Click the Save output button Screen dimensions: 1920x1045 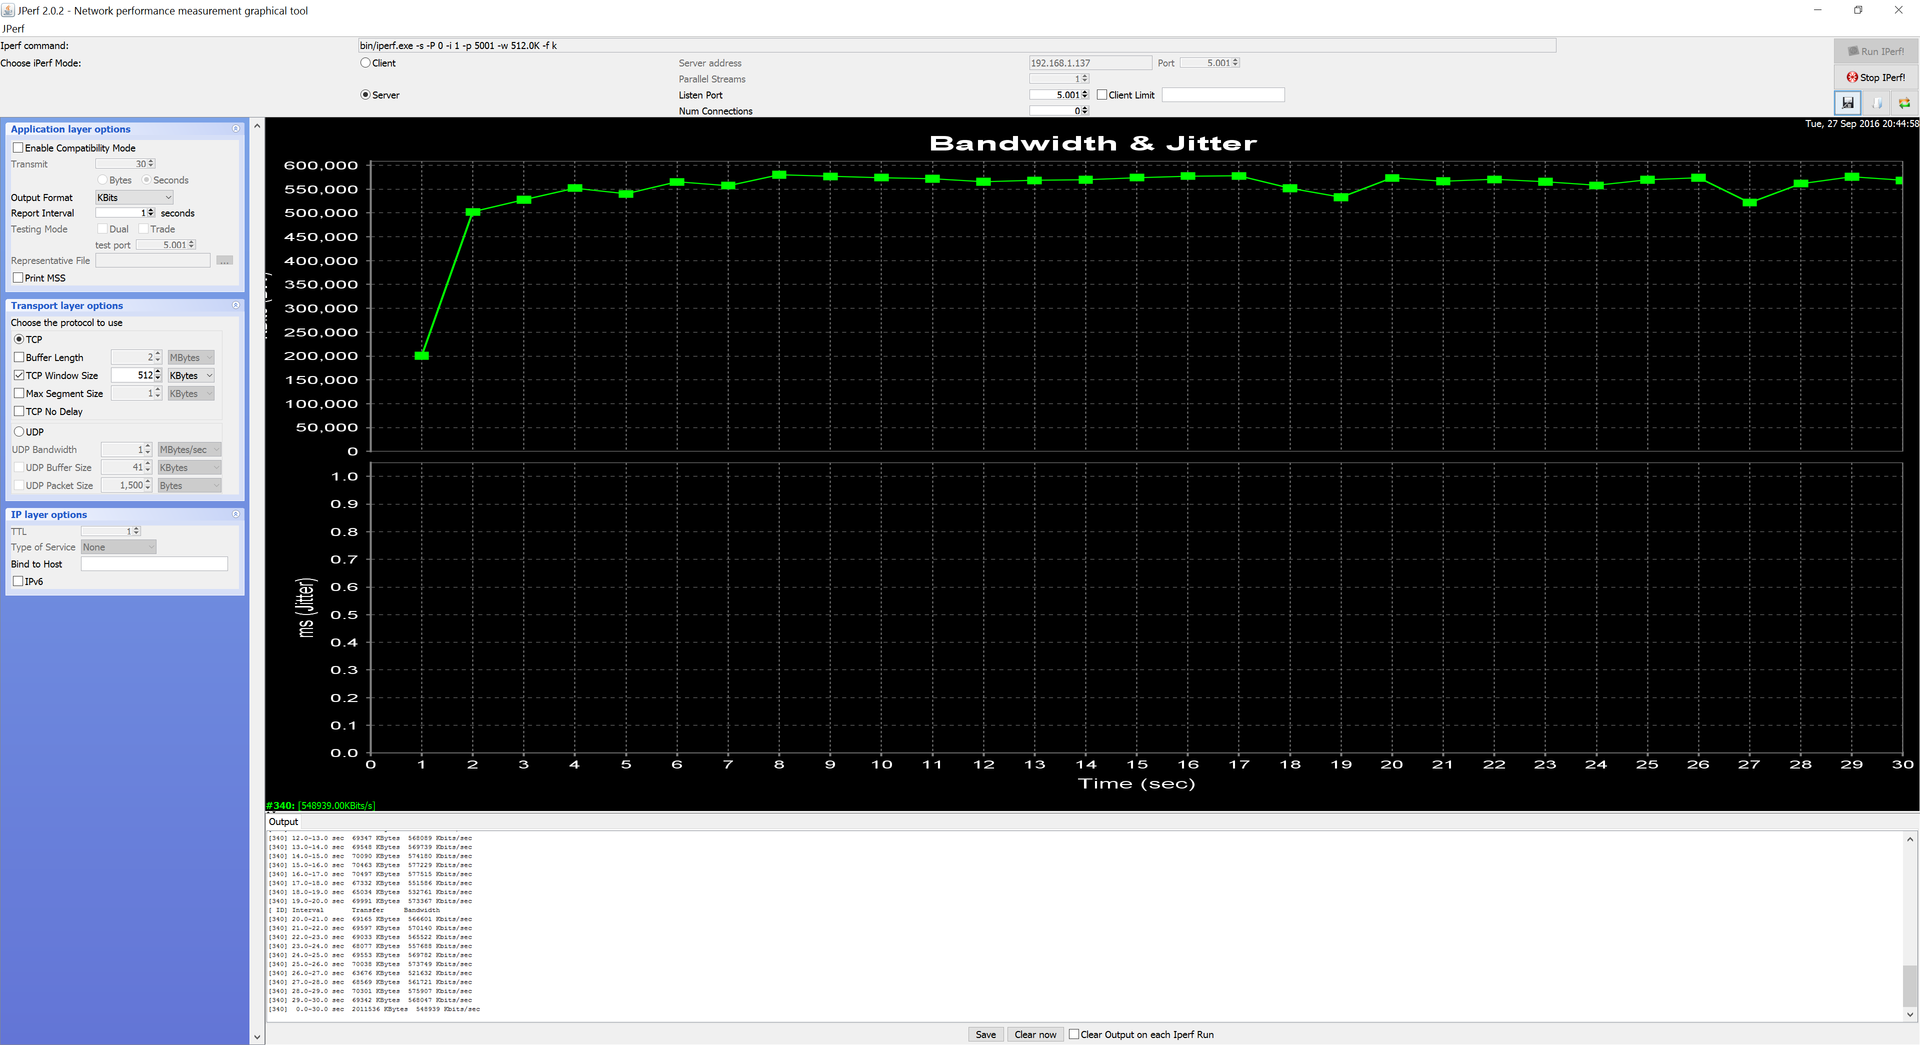click(x=985, y=1034)
